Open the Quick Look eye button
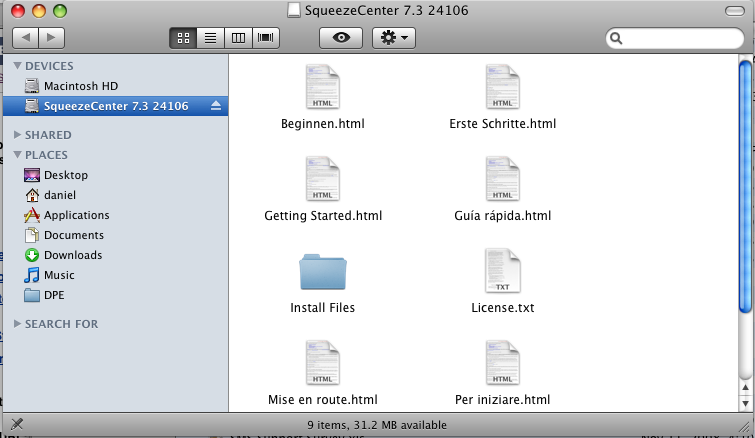 point(340,38)
